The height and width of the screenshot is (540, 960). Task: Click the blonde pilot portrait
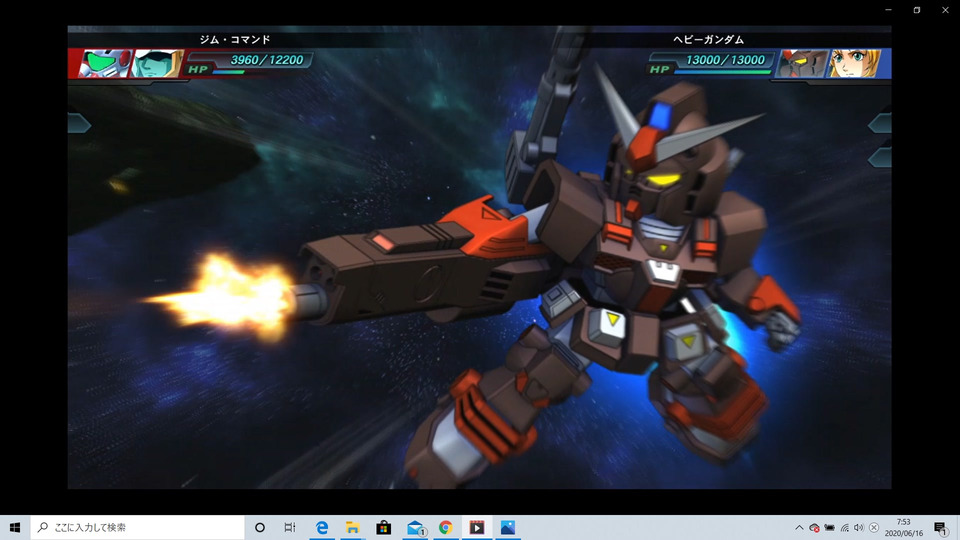point(855,64)
